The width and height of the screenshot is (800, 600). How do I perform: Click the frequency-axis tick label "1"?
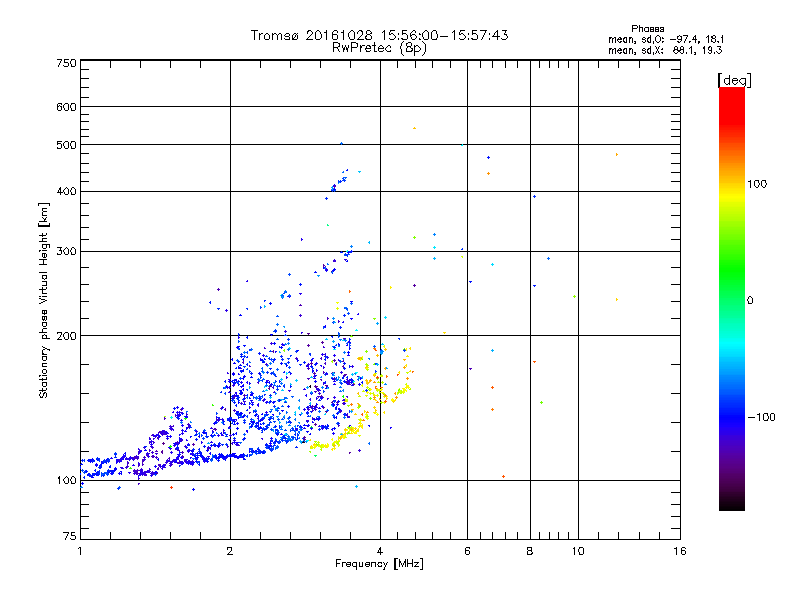coord(80,551)
